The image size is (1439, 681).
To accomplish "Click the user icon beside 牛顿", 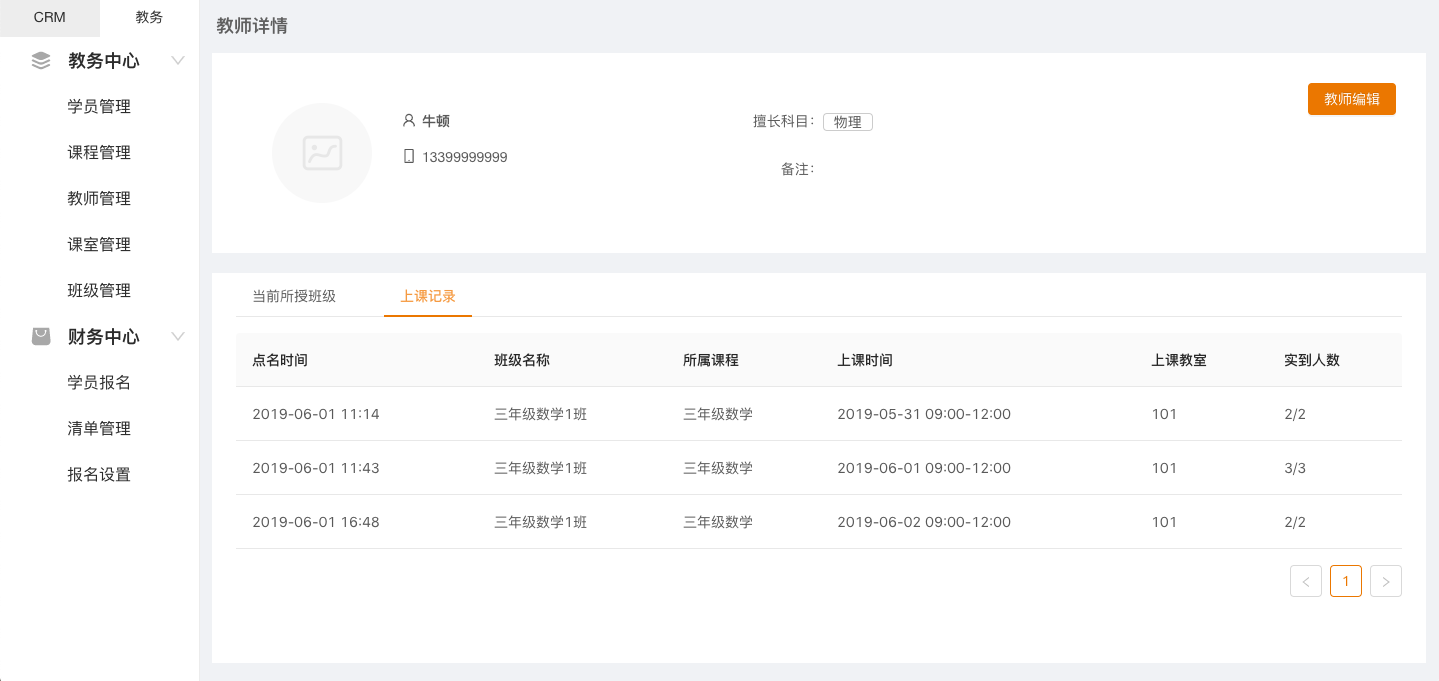I will point(409,121).
